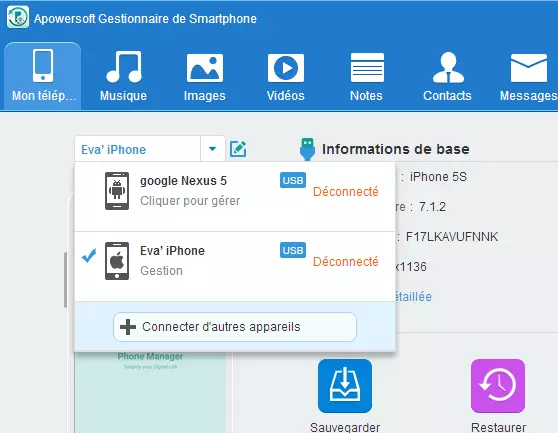Click the Apowersoft app logo icon
Image resolution: width=558 pixels, height=433 pixels.
pyautogui.click(x=18, y=17)
